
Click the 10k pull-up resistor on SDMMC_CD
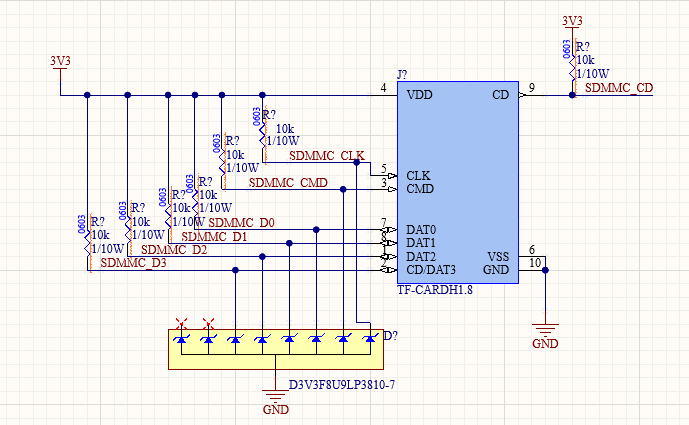click(x=572, y=66)
